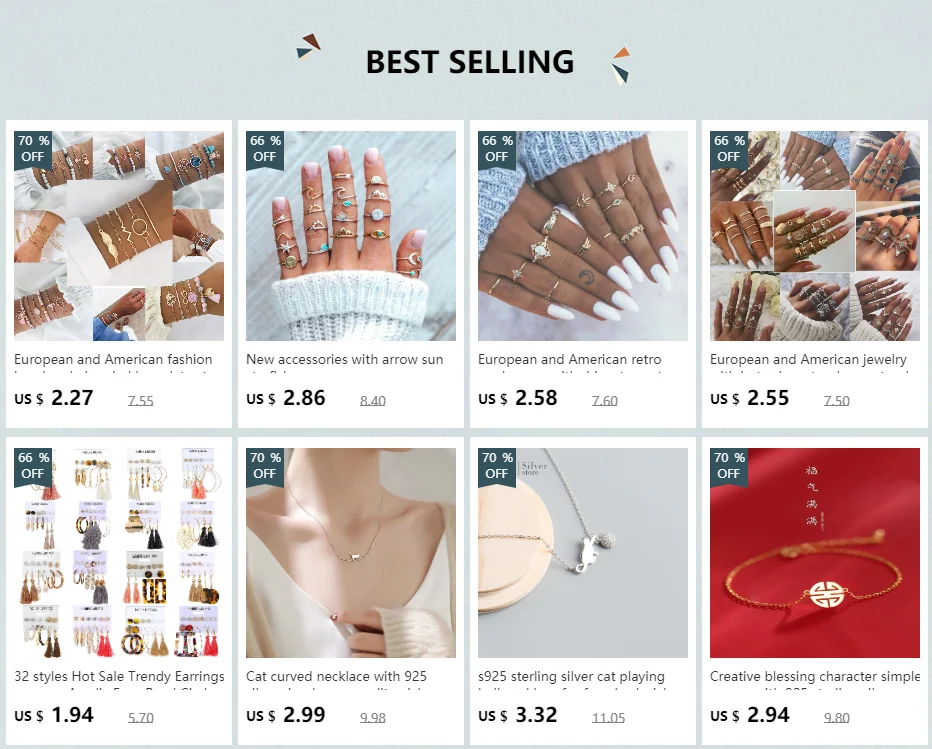The width and height of the screenshot is (932, 749).
Task: Open '32 styles Hot Sale Trendy Earrings' link
Action: tap(119, 676)
